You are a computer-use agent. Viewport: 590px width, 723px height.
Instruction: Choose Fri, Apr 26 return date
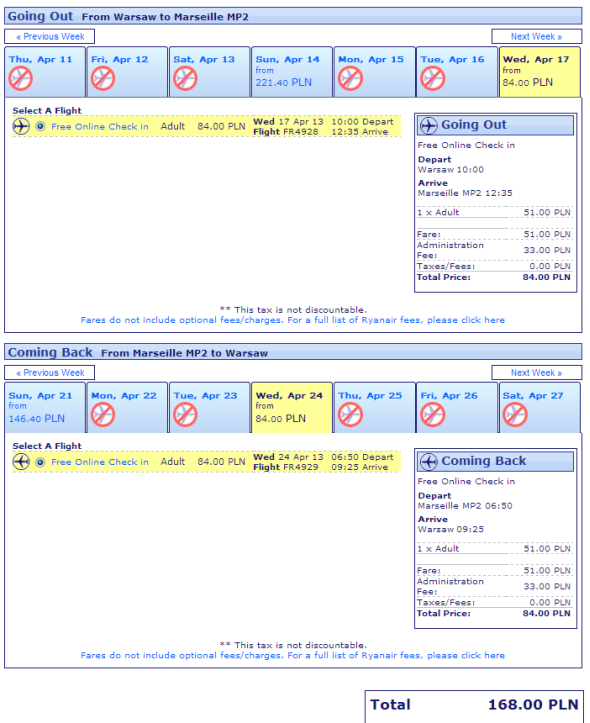pyautogui.click(x=457, y=408)
